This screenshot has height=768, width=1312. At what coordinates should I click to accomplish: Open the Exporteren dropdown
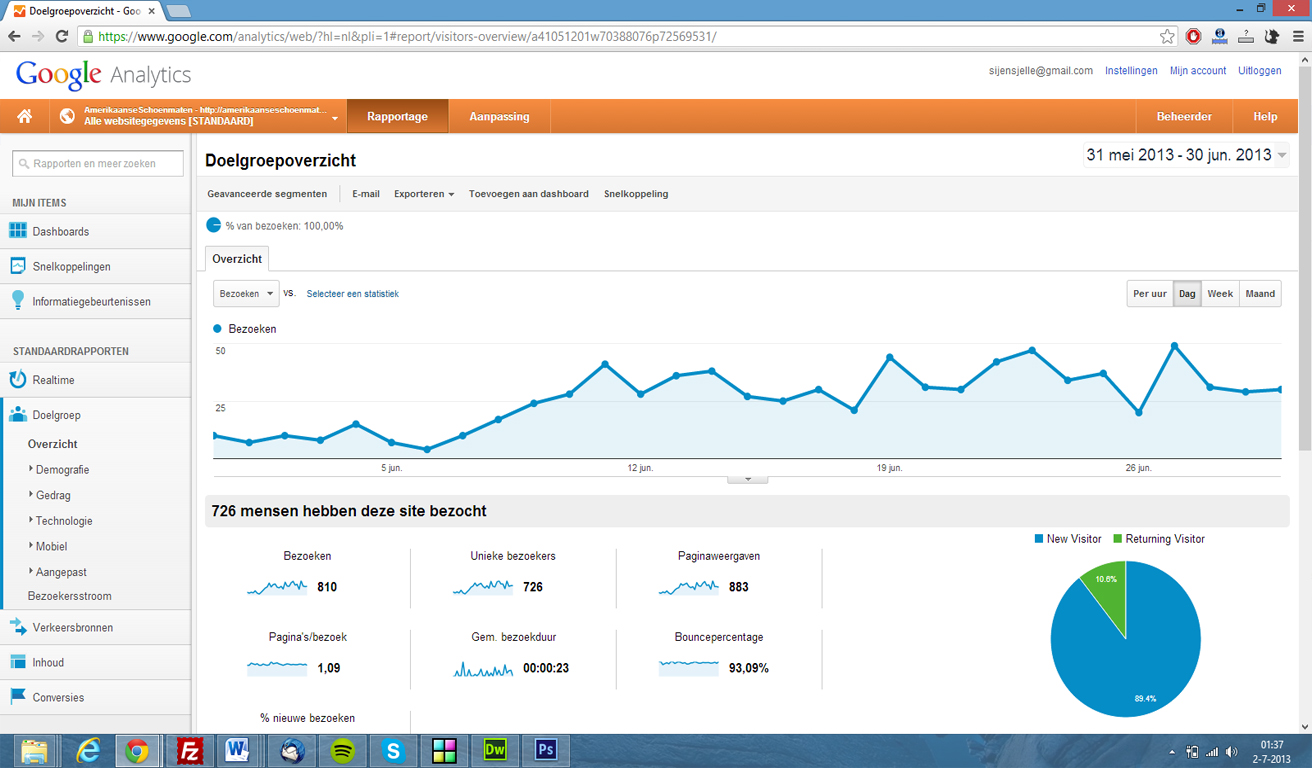(424, 194)
